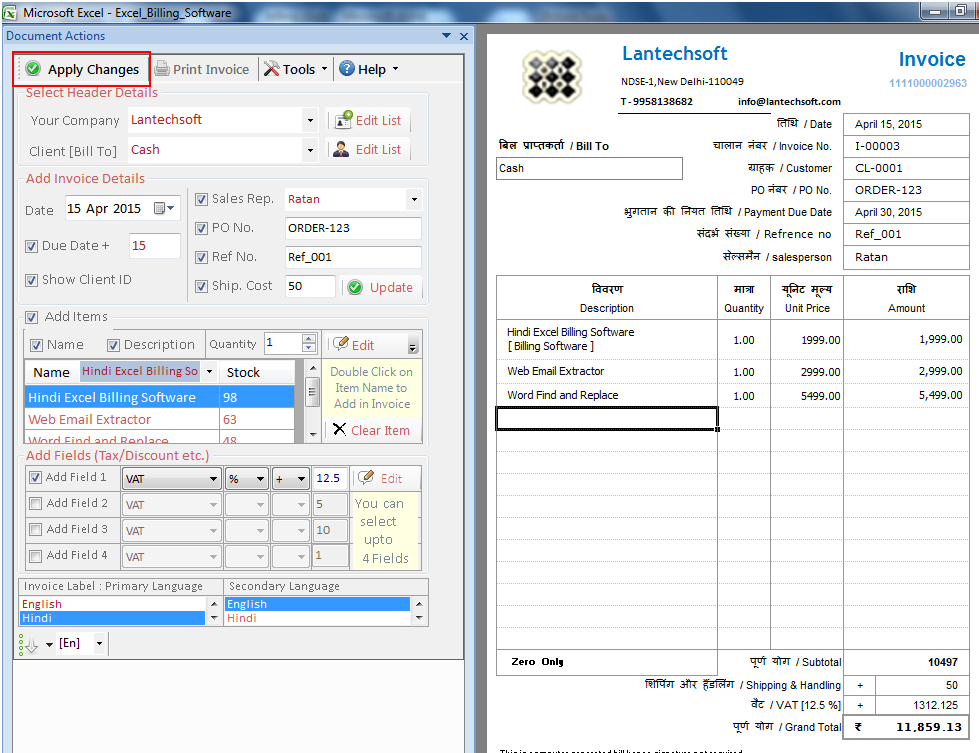Toggle the Sales Rep. checkbox

201,199
